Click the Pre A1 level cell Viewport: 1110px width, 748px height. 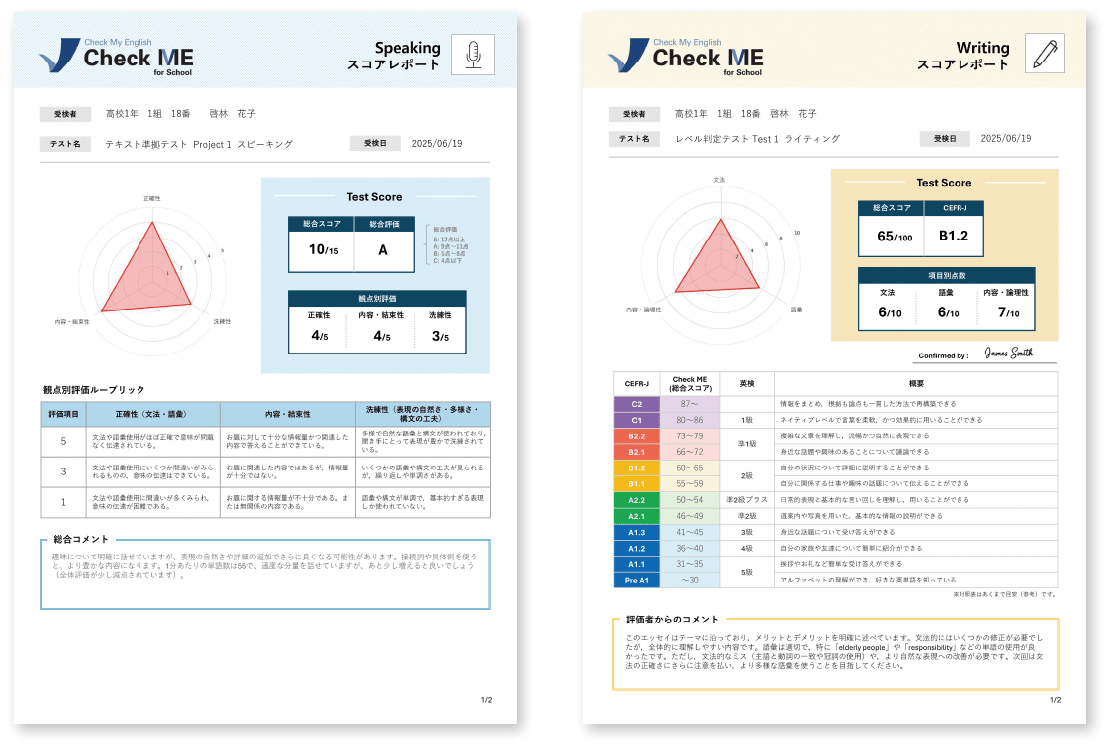pos(636,580)
